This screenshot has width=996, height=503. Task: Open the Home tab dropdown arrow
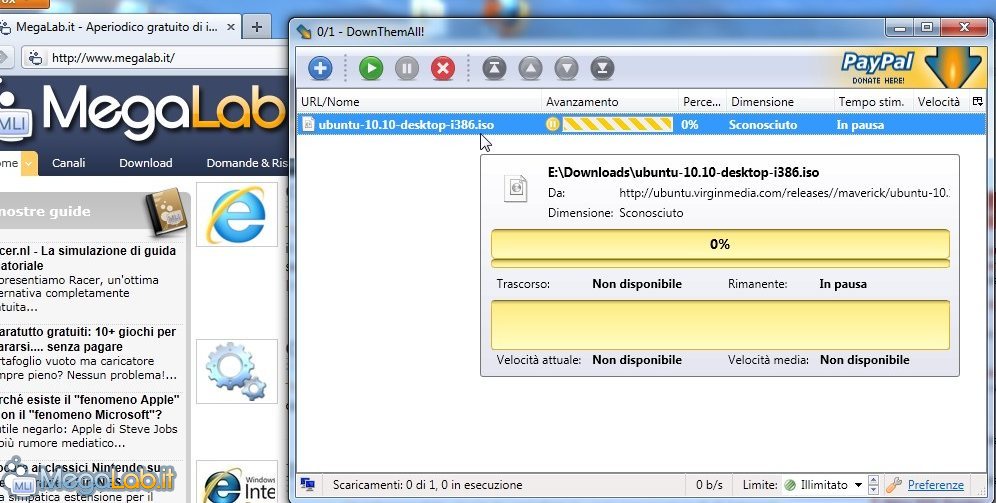point(29,163)
